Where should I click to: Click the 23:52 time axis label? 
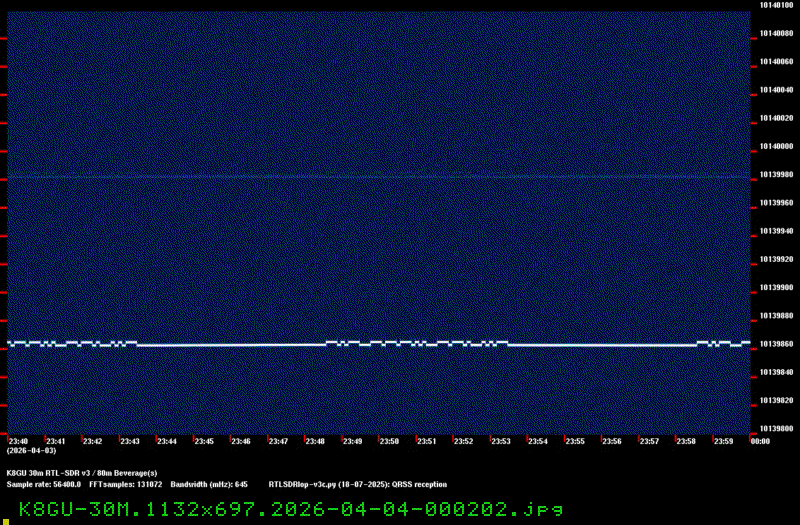(x=463, y=441)
